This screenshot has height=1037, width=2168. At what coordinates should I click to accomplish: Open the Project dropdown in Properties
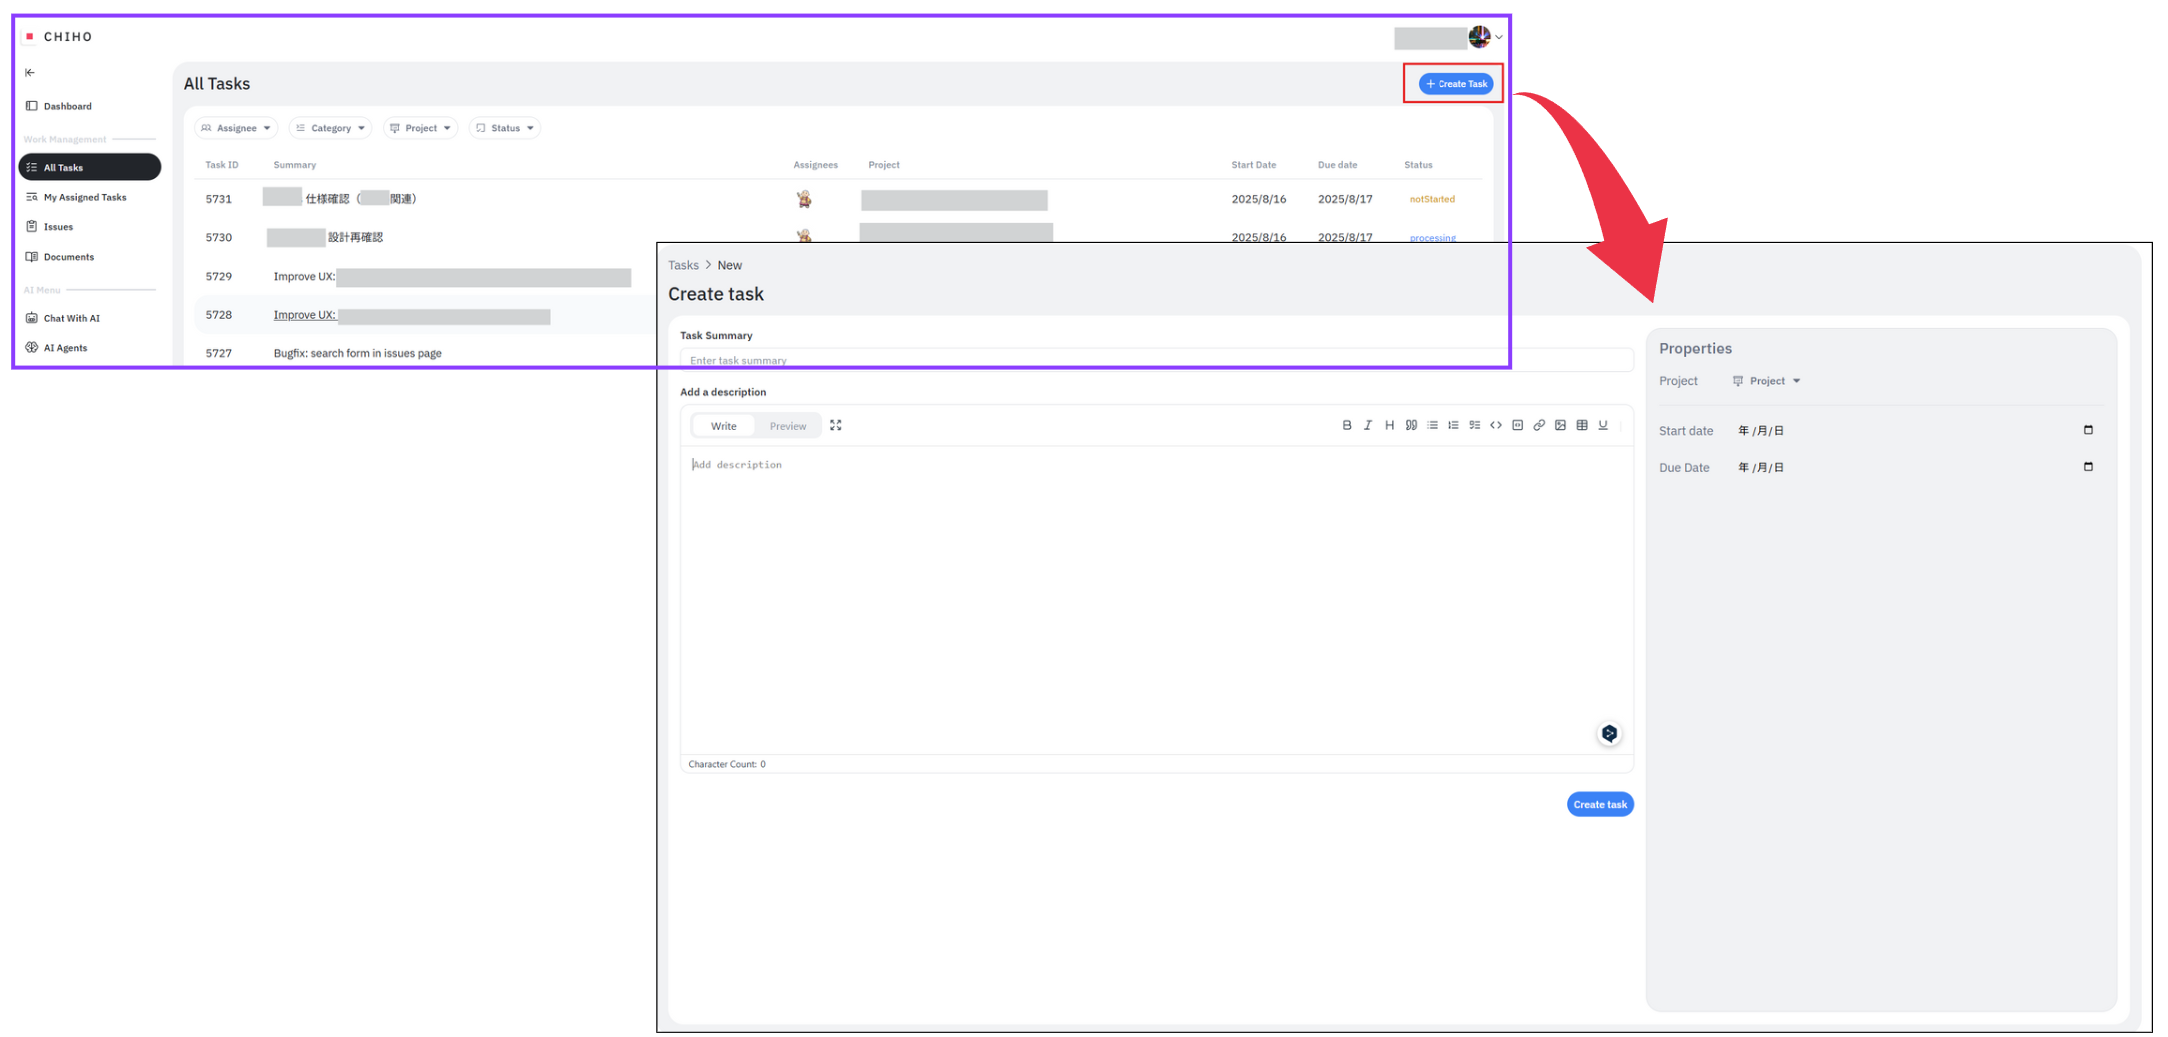point(1767,381)
